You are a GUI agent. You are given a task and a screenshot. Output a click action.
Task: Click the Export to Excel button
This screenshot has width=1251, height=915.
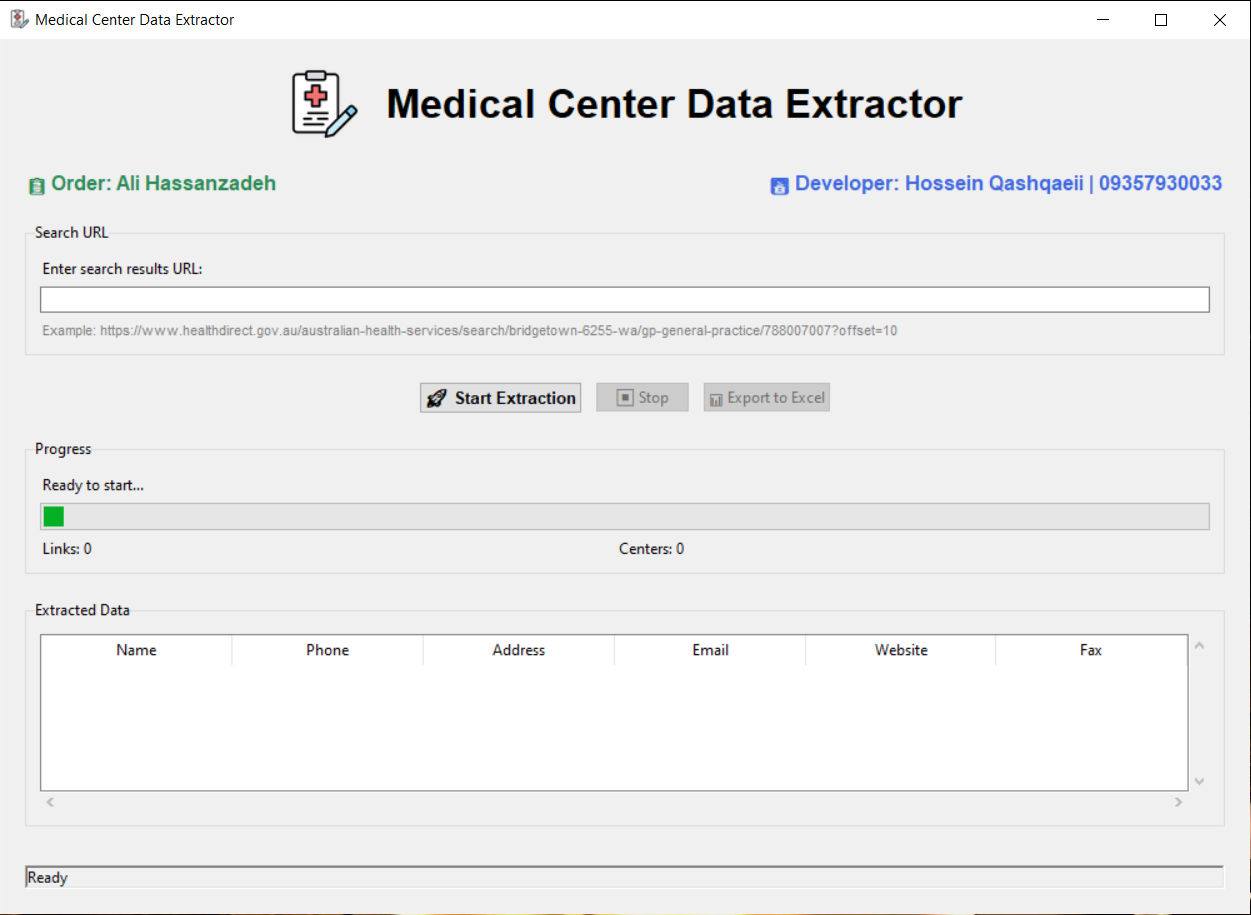pyautogui.click(x=766, y=398)
